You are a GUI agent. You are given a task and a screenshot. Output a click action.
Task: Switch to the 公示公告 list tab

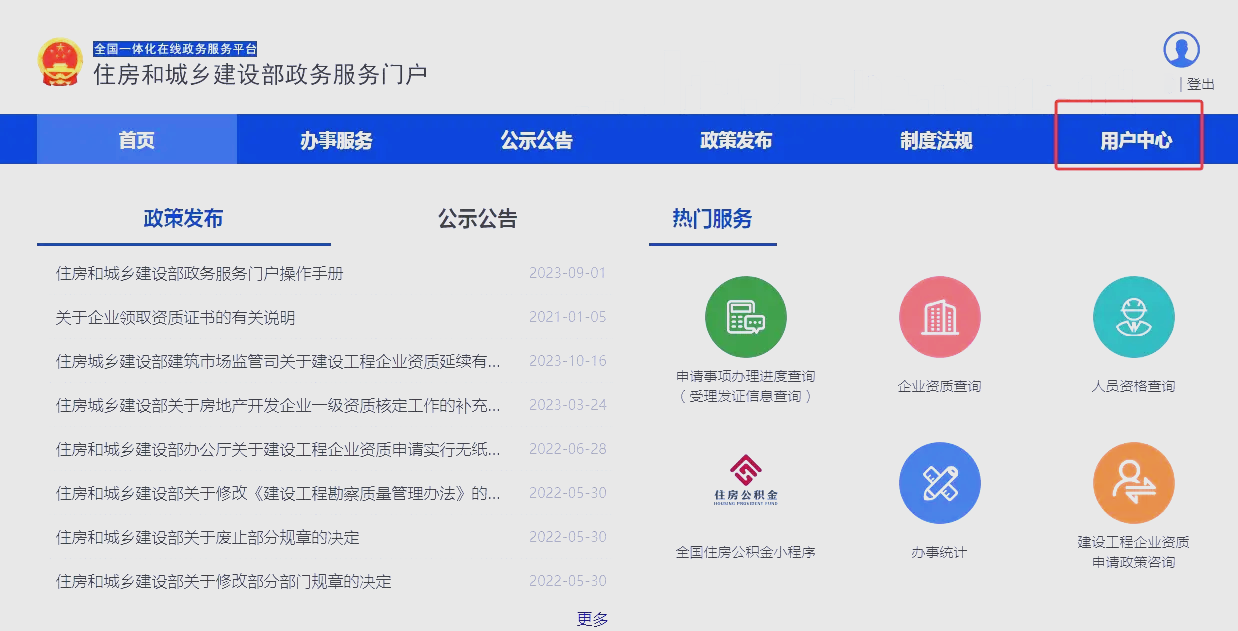(x=478, y=218)
